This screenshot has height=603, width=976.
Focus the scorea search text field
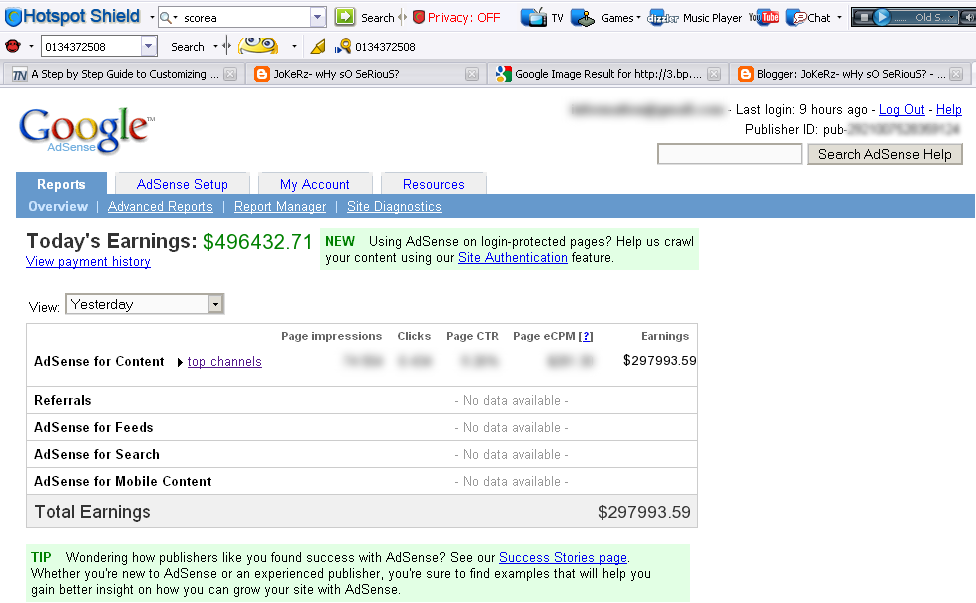pos(245,17)
